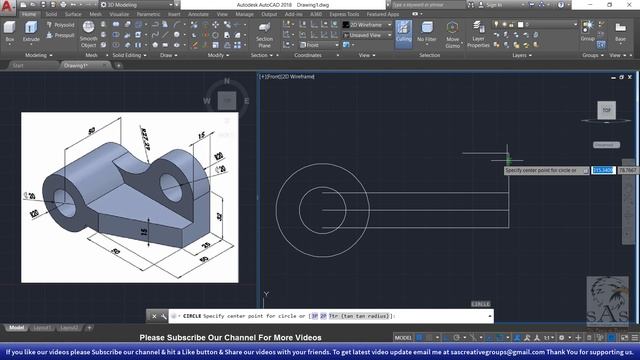Open the Visualize ribbon tab
The width and height of the screenshot is (640, 360).
coord(119,14)
